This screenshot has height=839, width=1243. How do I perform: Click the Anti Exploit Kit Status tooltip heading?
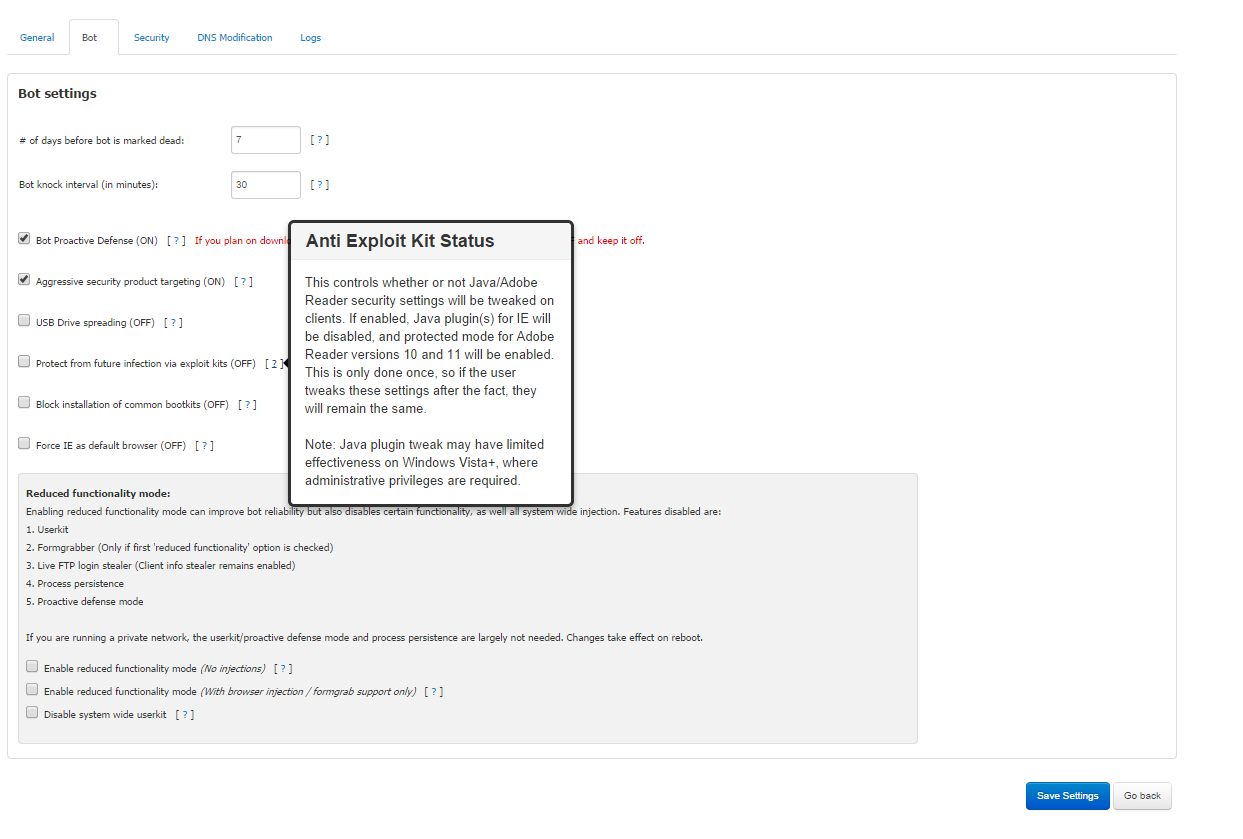400,241
